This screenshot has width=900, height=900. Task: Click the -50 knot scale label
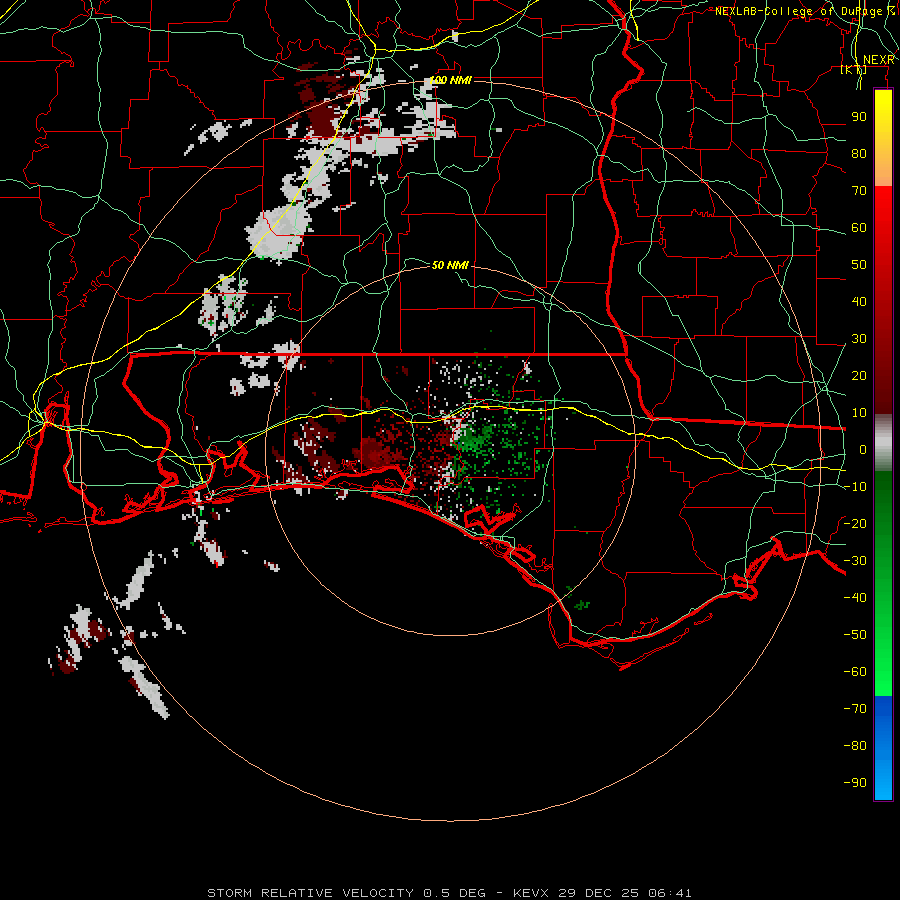point(855,635)
